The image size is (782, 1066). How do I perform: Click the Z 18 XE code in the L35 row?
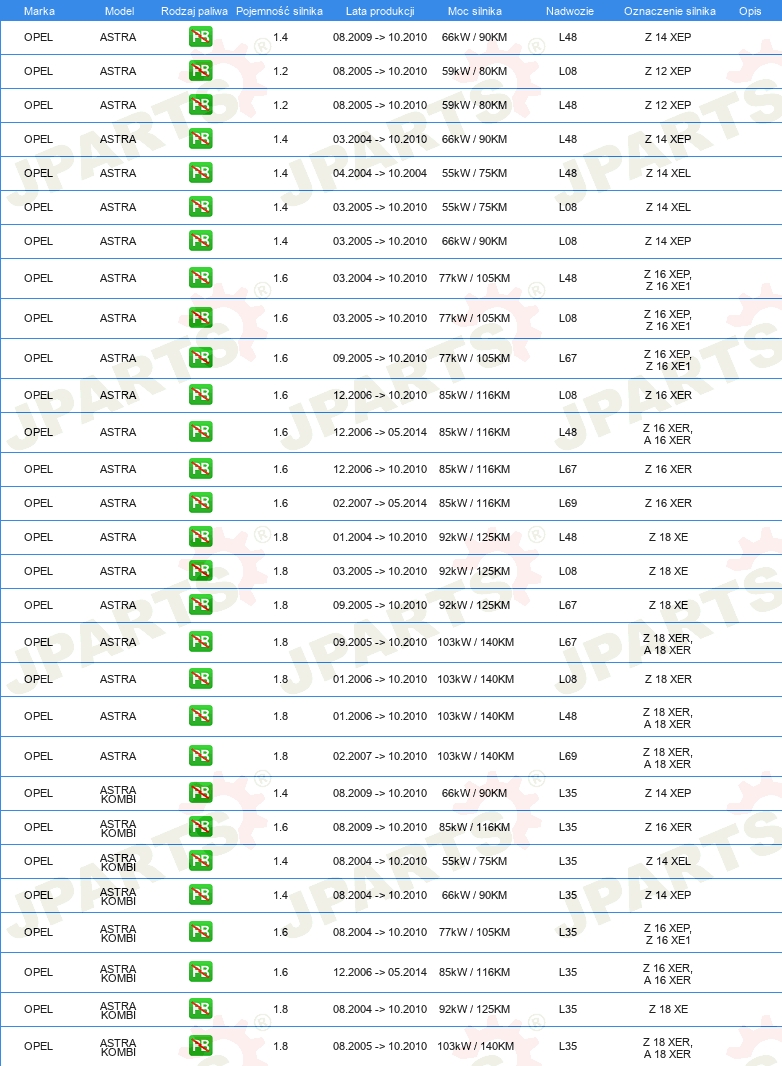coord(668,1009)
